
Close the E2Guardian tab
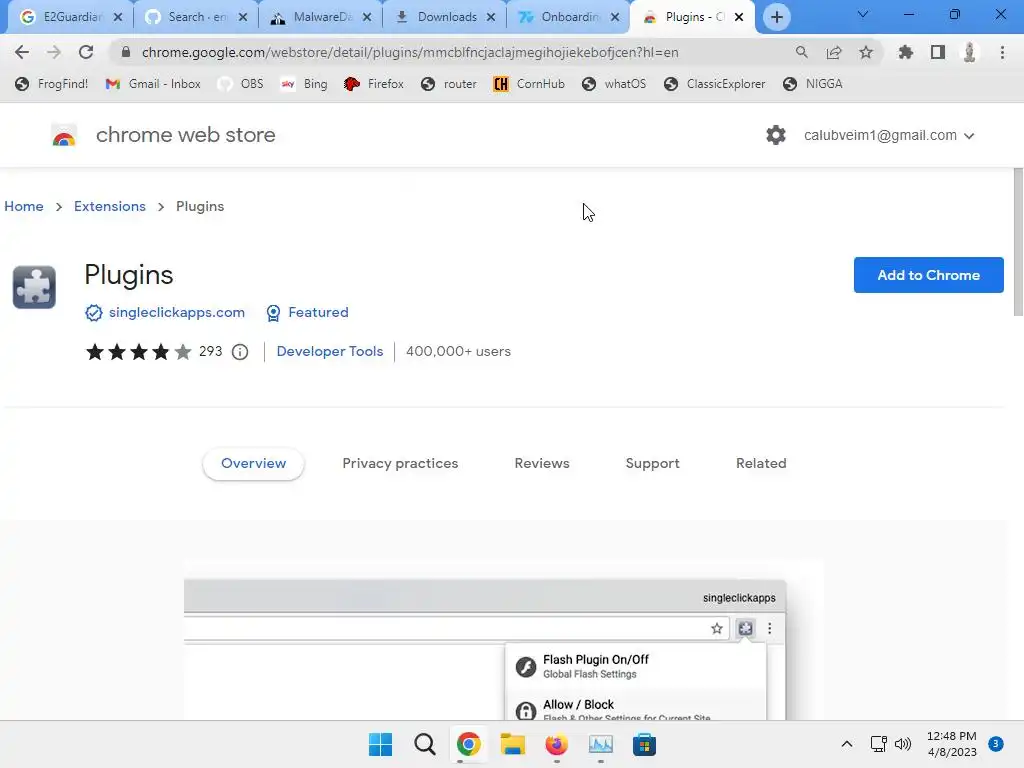(118, 17)
